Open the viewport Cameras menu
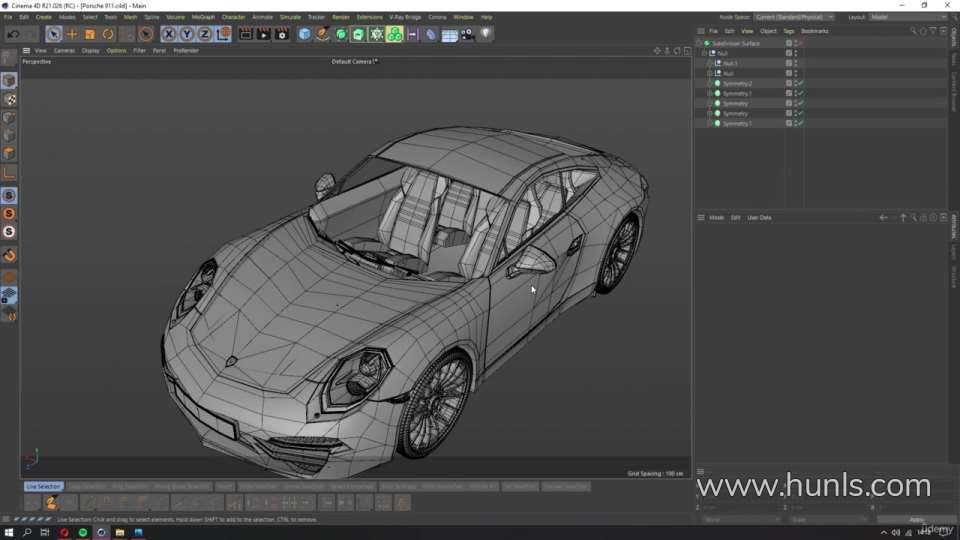This screenshot has height=540, width=960. click(64, 50)
